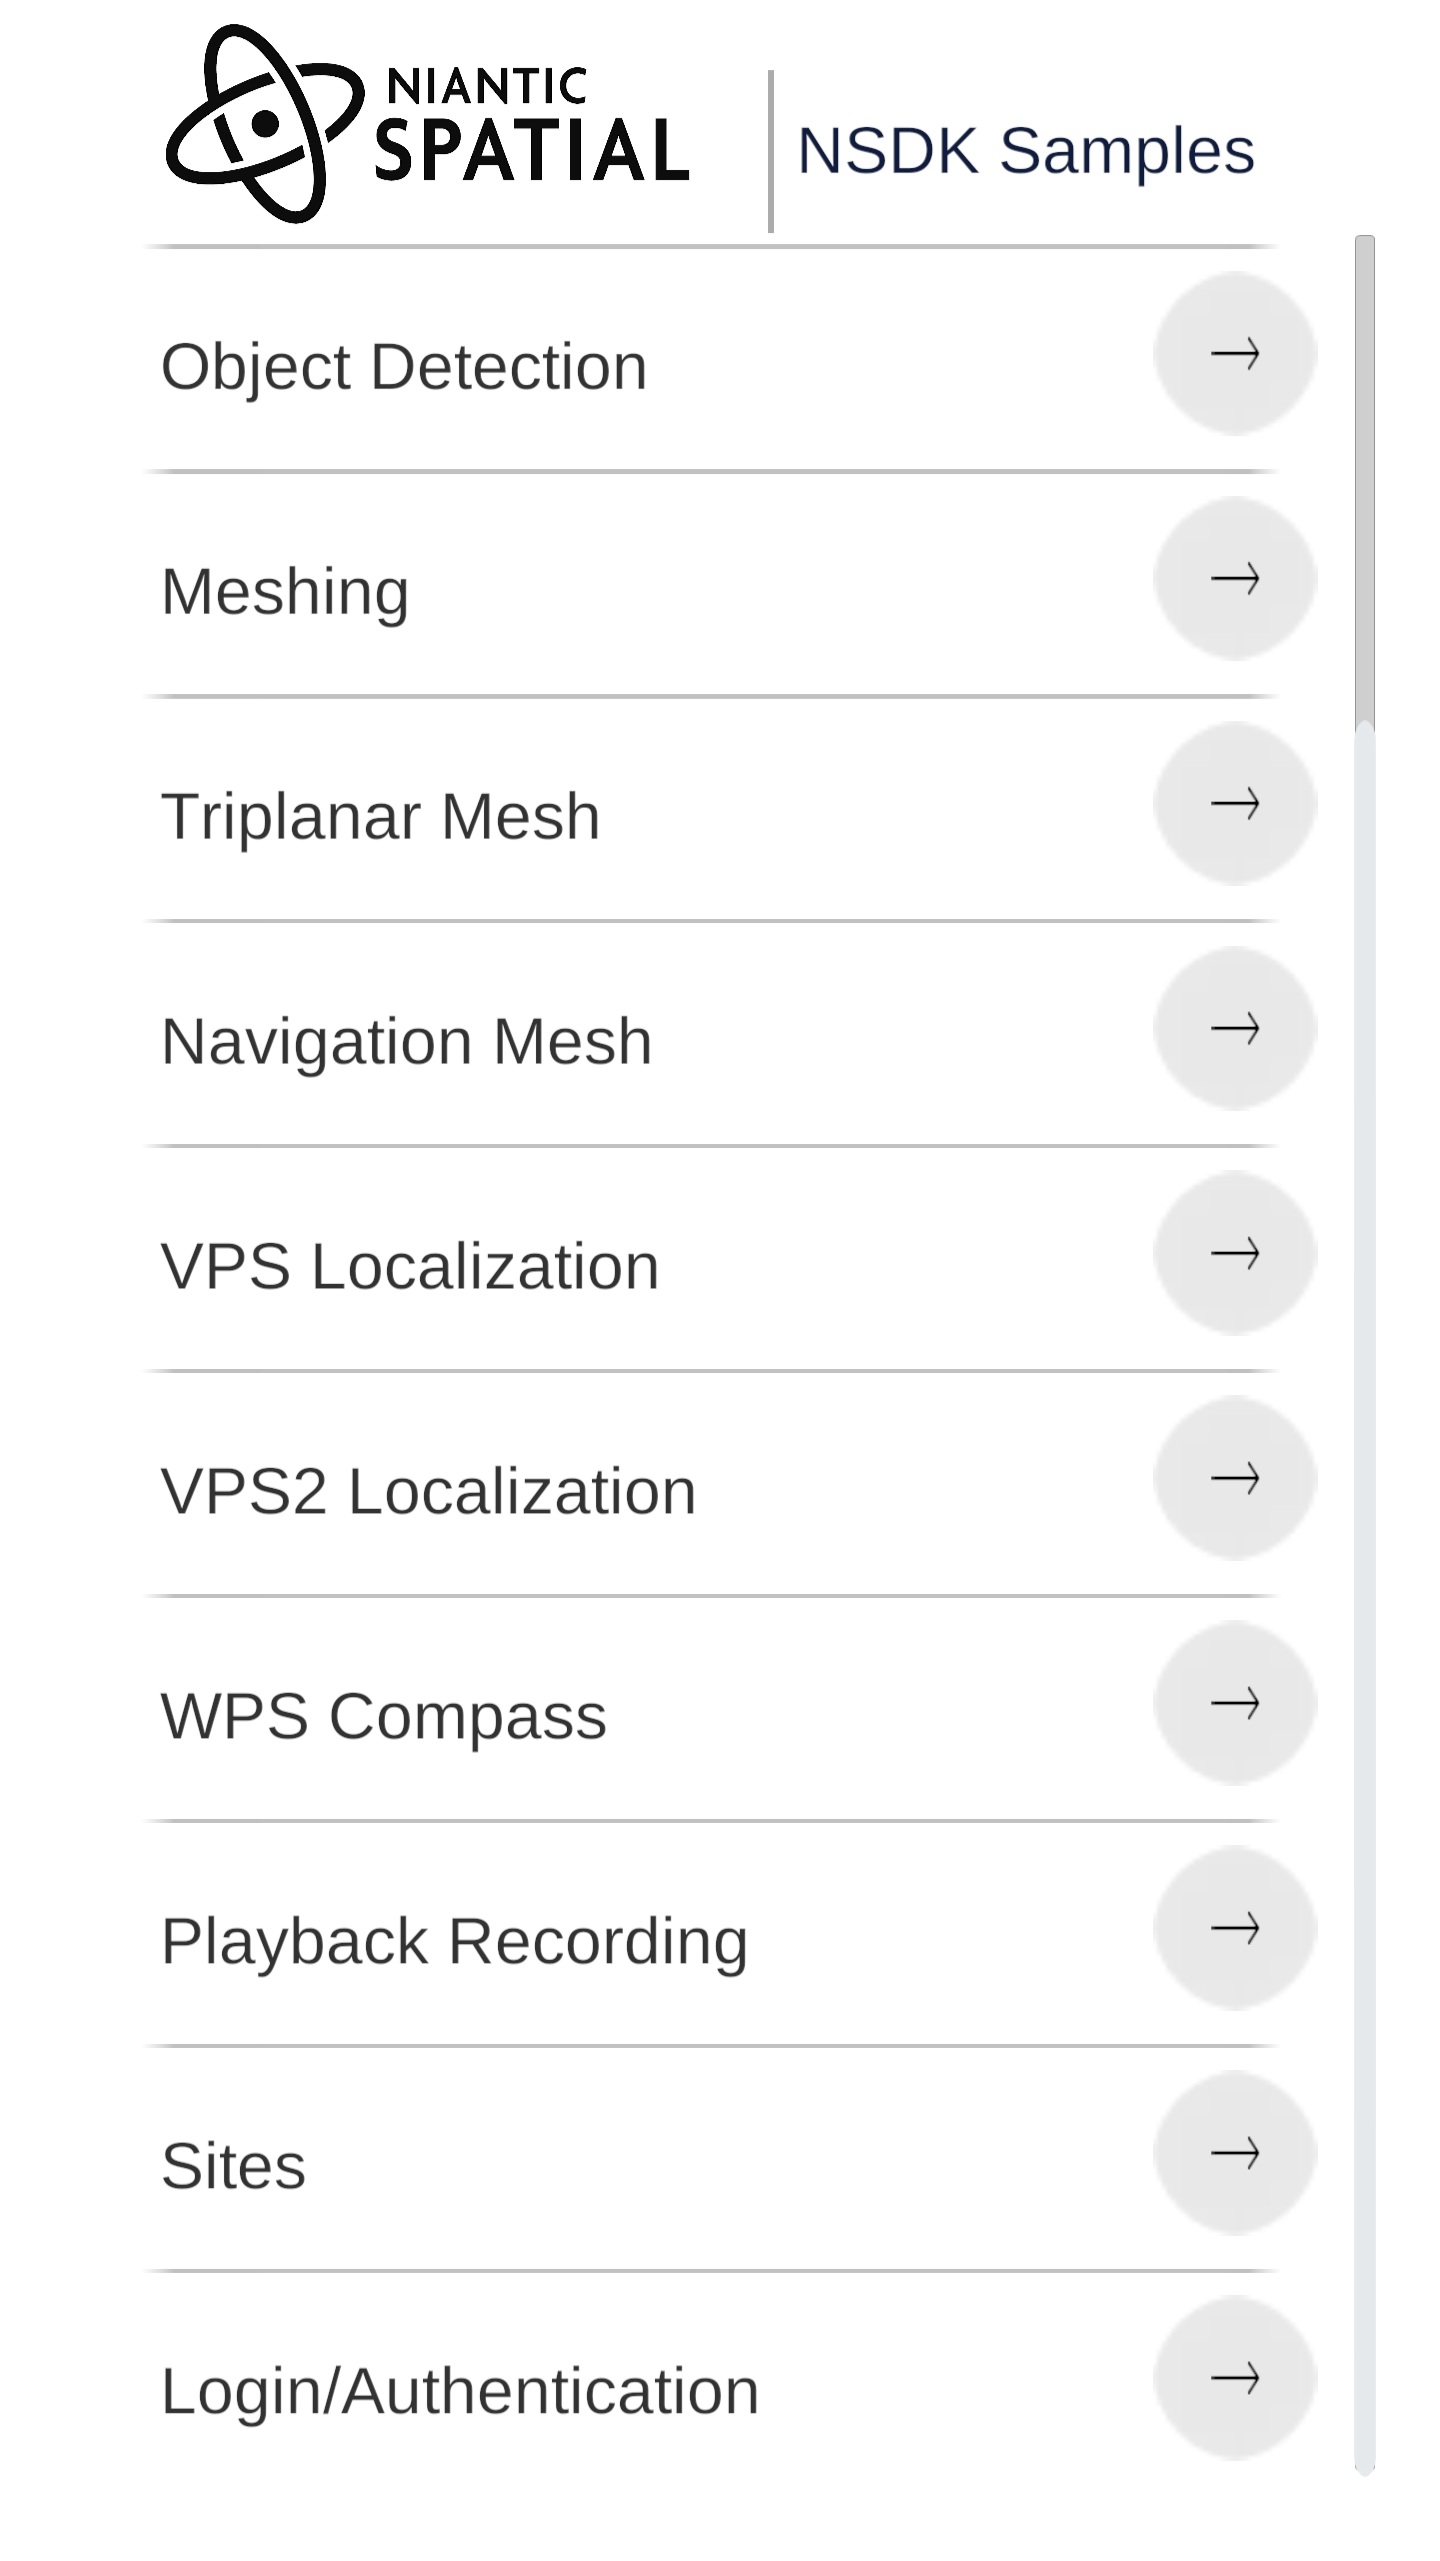Image resolution: width=1440 pixels, height=2561 pixels.
Task: Click the WPS Compass label
Action: point(384,1717)
